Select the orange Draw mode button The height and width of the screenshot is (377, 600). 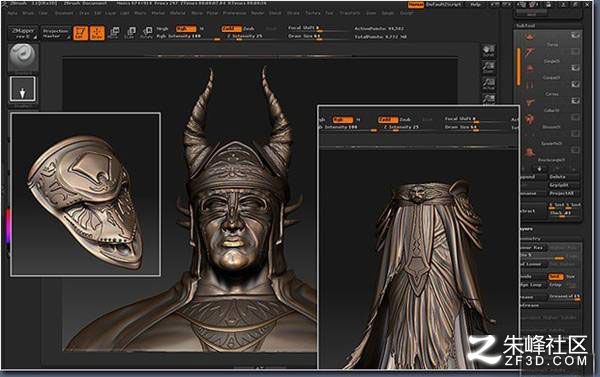point(97,33)
